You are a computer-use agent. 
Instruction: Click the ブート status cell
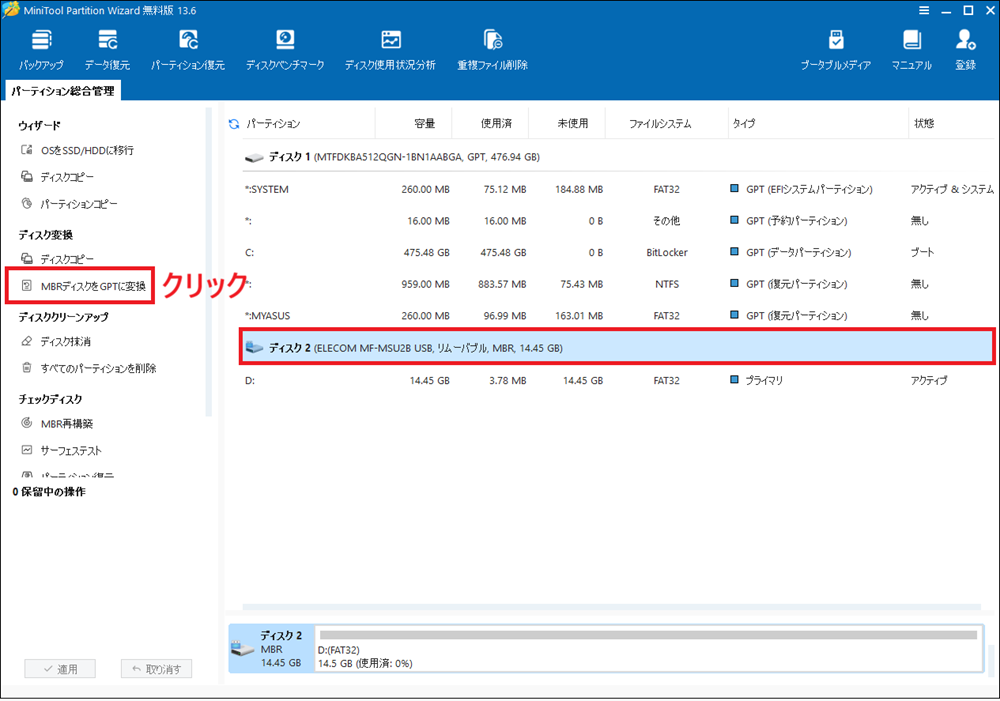click(x=922, y=253)
